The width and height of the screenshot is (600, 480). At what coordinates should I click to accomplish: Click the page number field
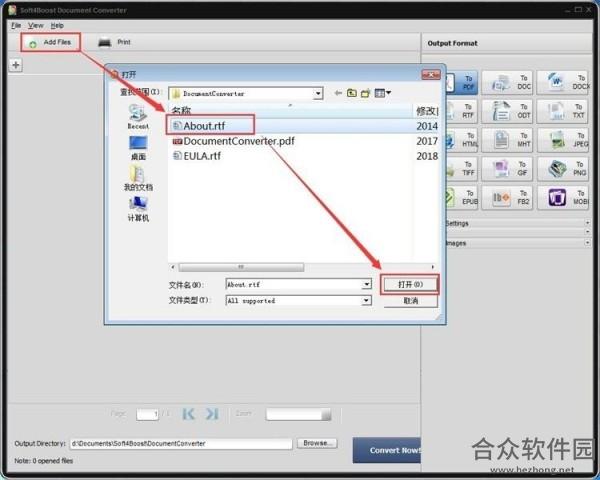(x=147, y=414)
